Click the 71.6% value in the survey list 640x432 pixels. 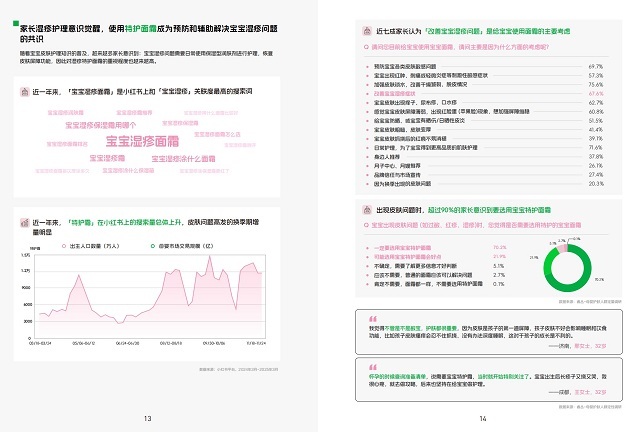[596, 147]
